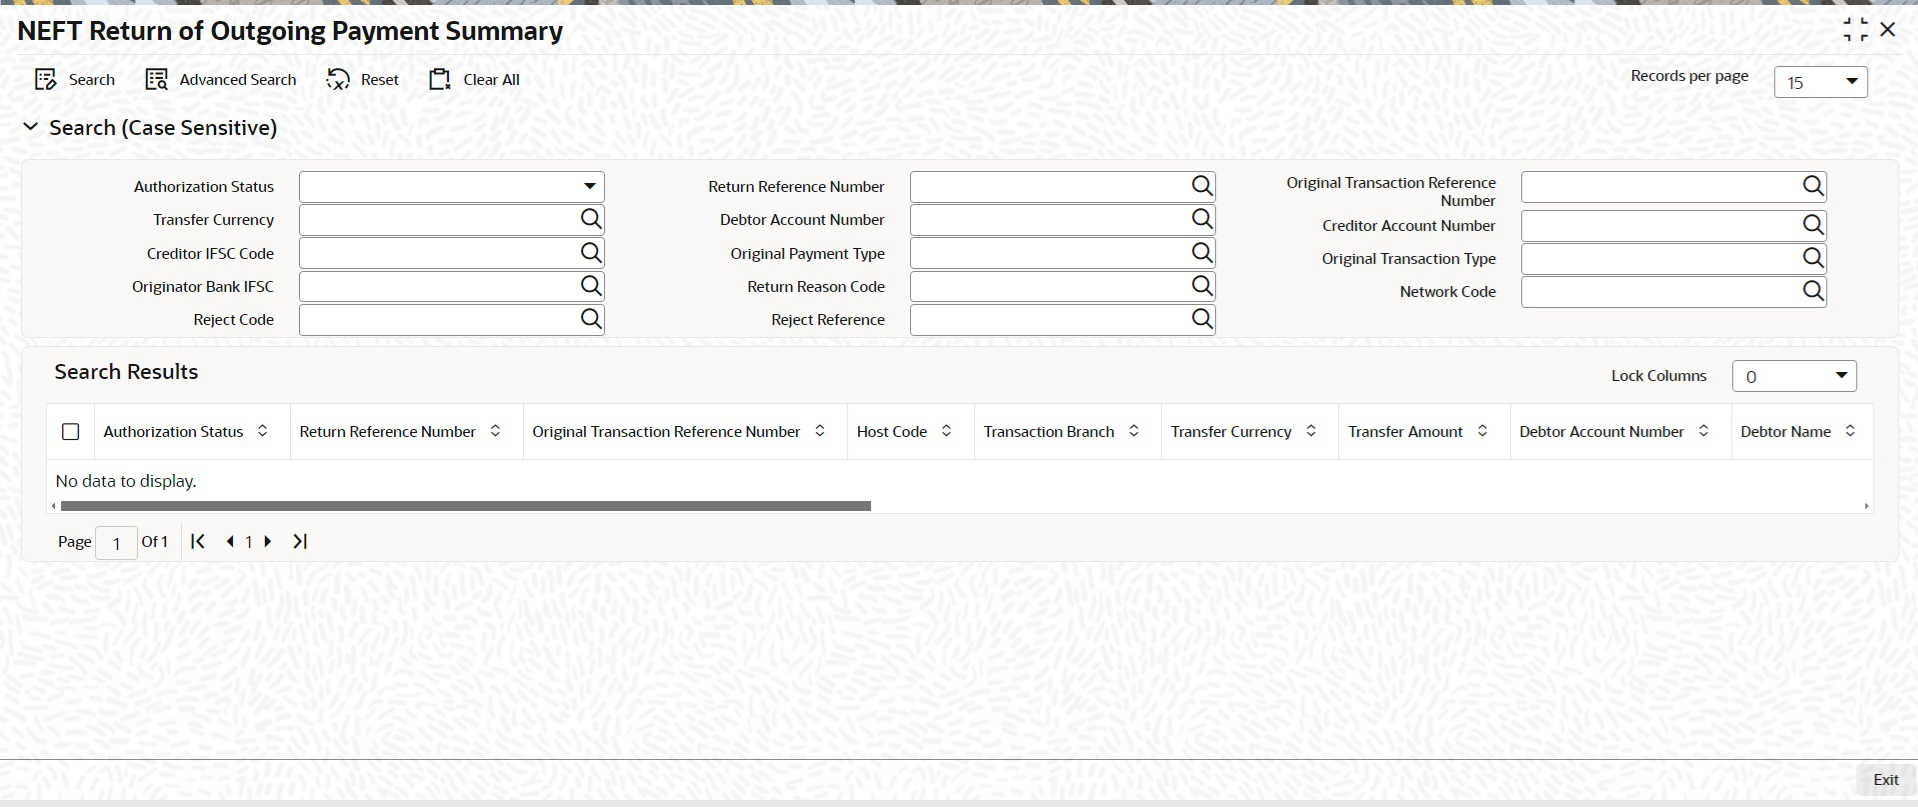This screenshot has height=809, width=1918.
Task: Go to next page of results
Action: pyautogui.click(x=267, y=541)
